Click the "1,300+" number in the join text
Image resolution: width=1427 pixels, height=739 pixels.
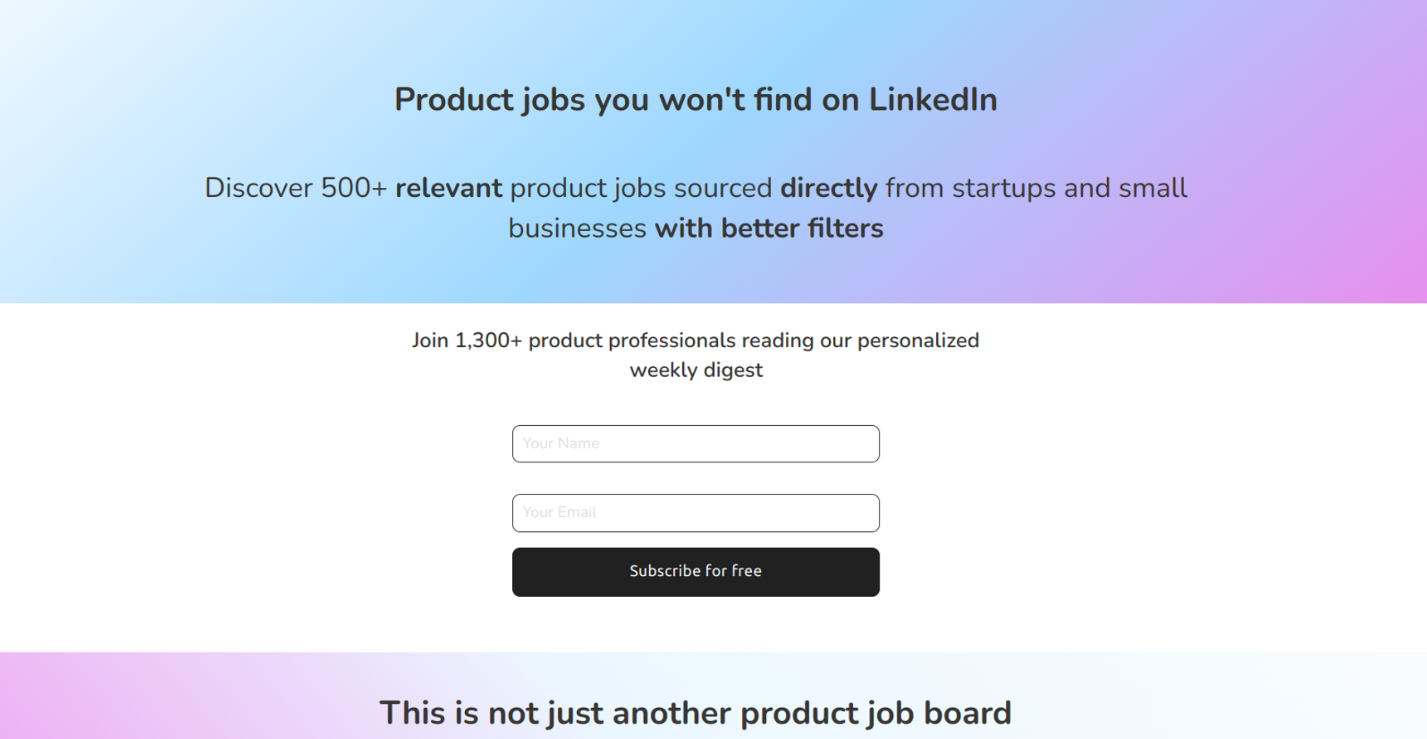tap(488, 341)
